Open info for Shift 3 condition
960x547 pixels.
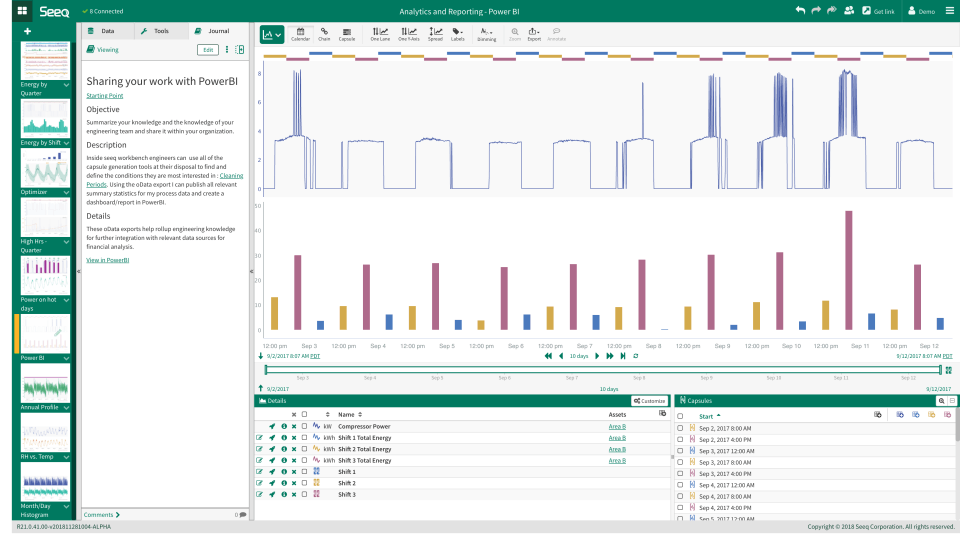[x=283, y=494]
